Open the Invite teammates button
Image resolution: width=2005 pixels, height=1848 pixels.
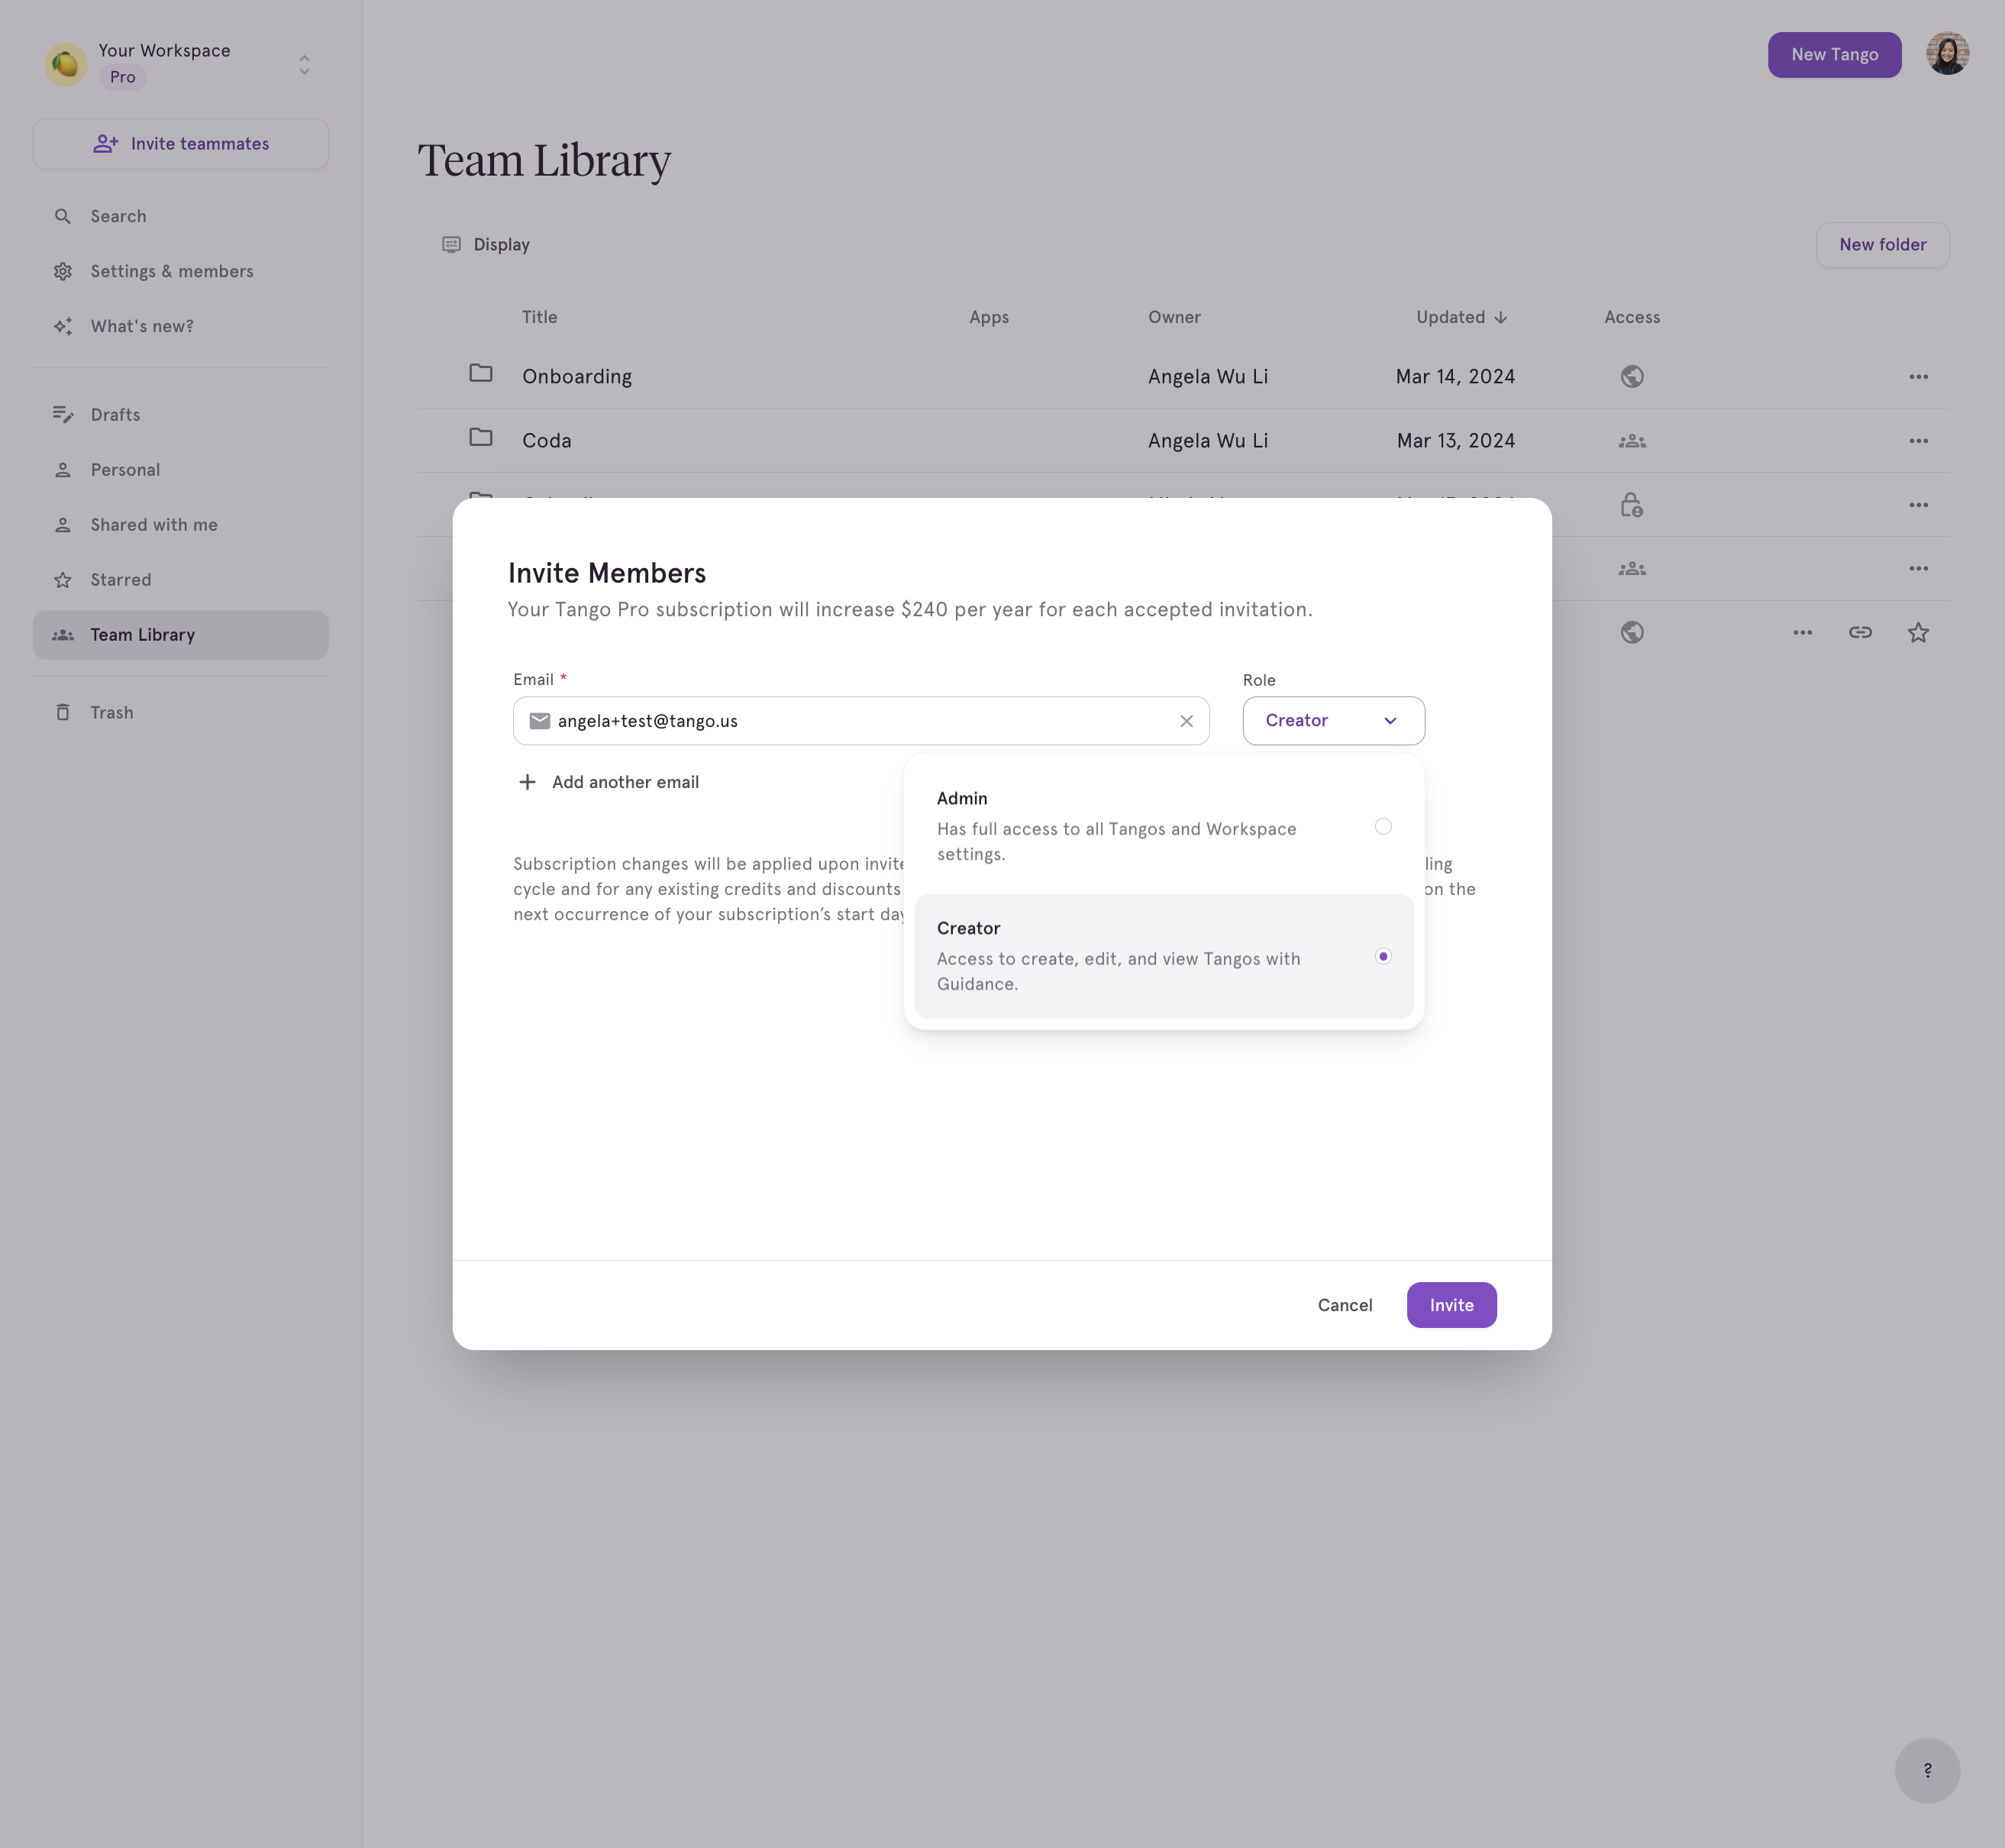point(181,144)
